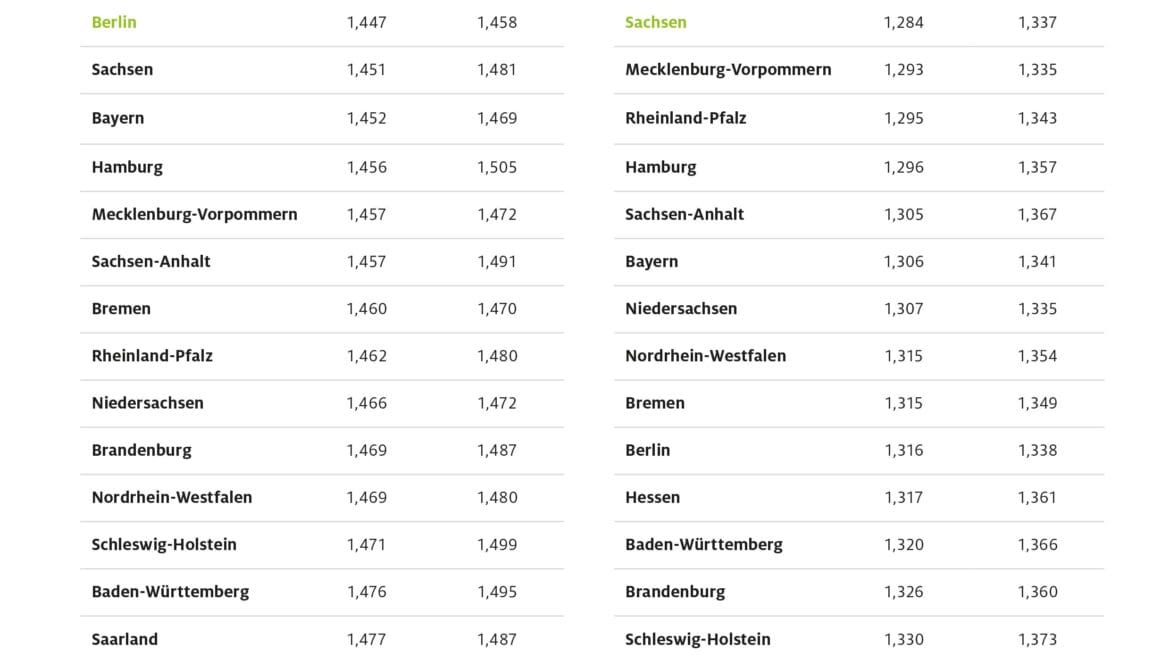Click Schleswig-Holstein value 1,373 in right table

tap(1037, 639)
